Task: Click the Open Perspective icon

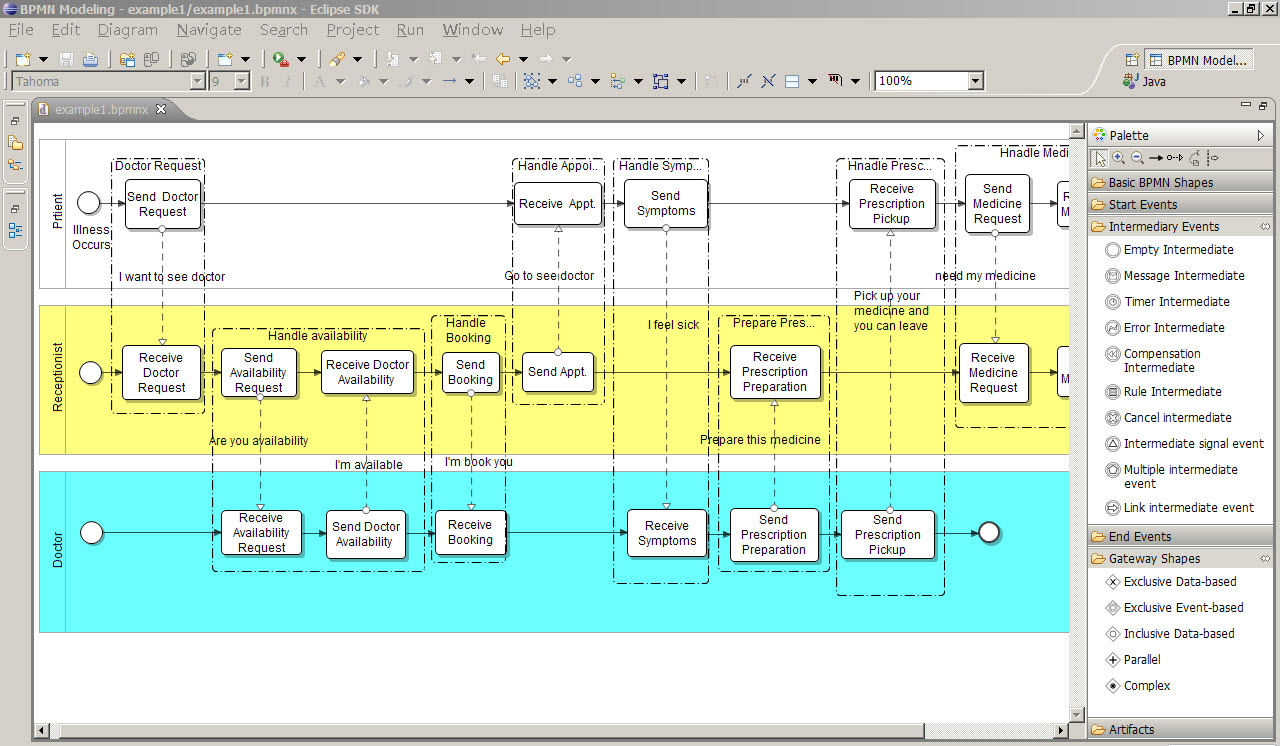Action: point(1132,60)
